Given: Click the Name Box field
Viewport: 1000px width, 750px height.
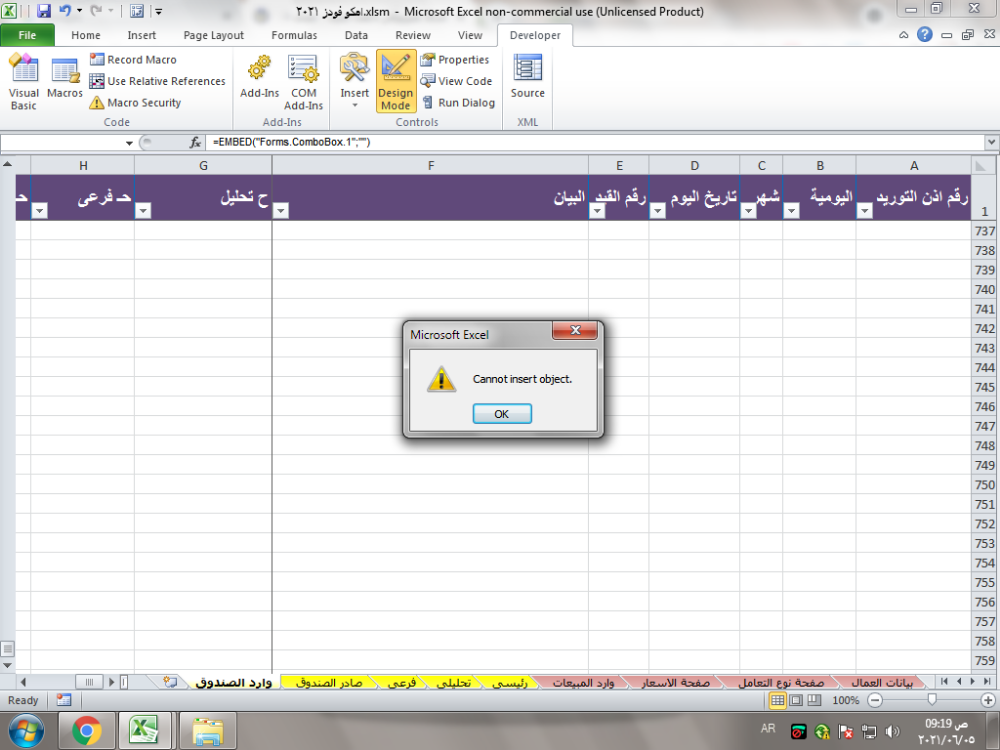Looking at the screenshot, I should point(62,143).
